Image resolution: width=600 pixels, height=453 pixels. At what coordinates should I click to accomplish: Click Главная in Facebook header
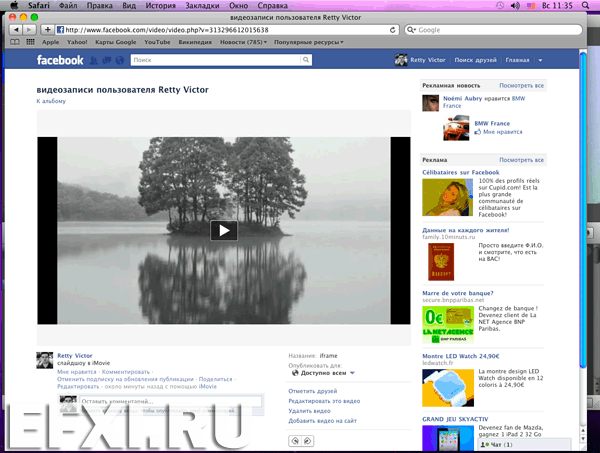(x=517, y=60)
